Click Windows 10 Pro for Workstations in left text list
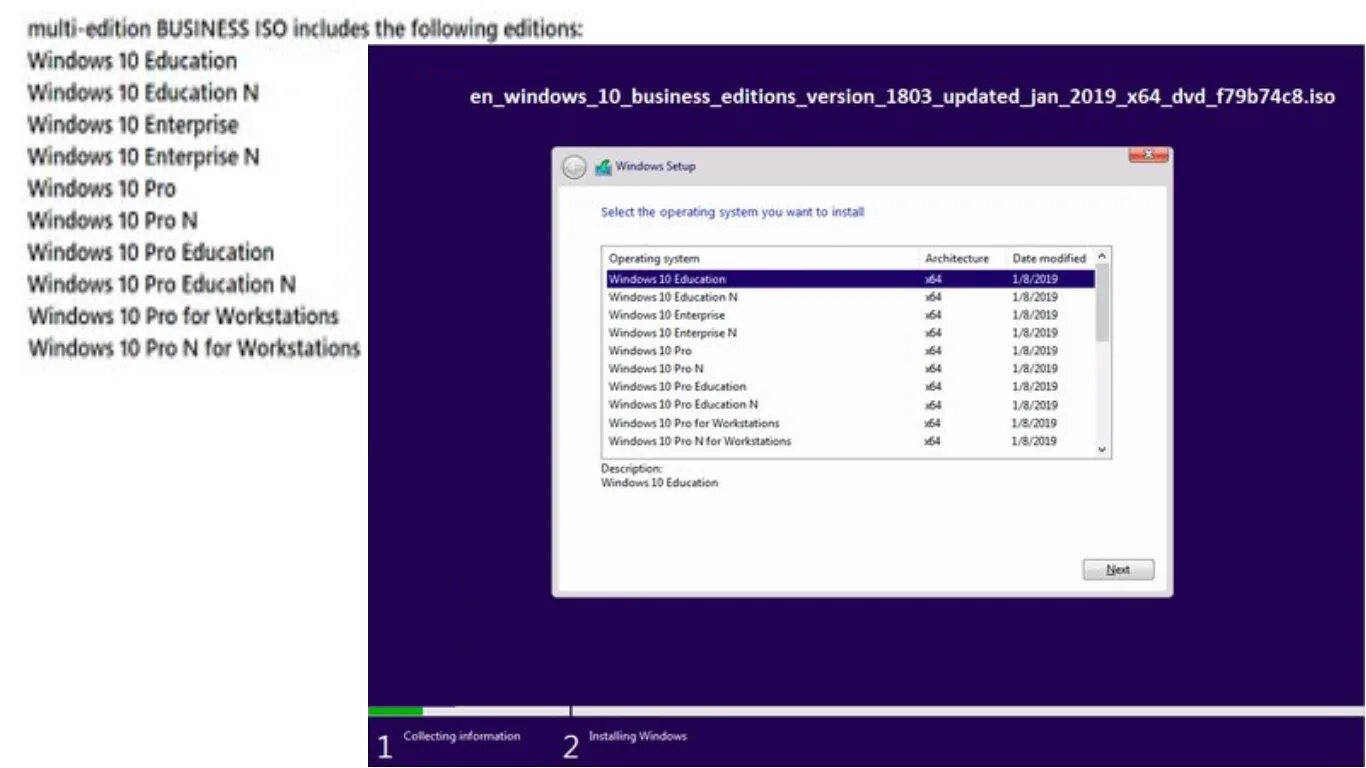The image size is (1366, 768). point(184,316)
